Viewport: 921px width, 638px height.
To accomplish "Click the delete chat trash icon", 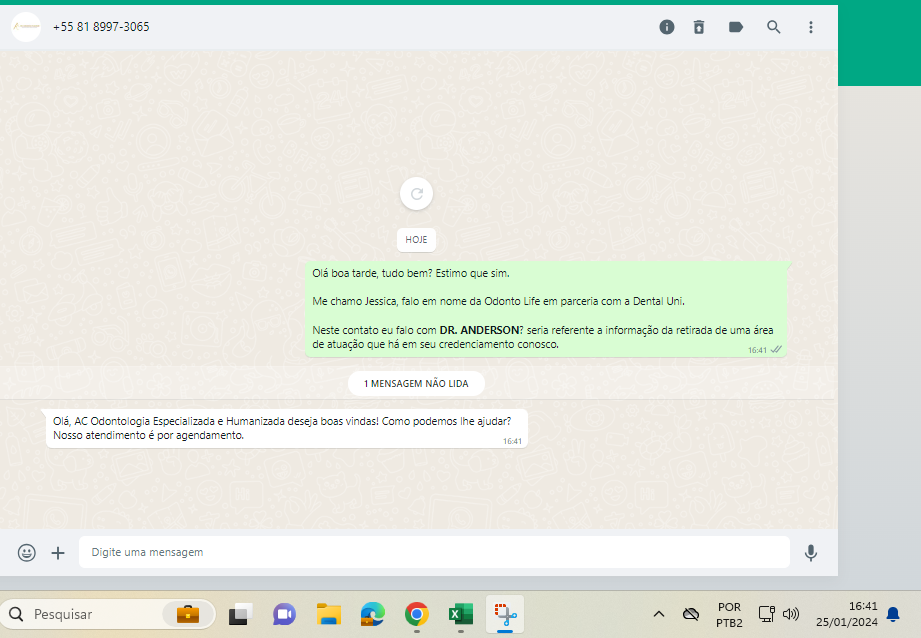I will click(x=698, y=27).
